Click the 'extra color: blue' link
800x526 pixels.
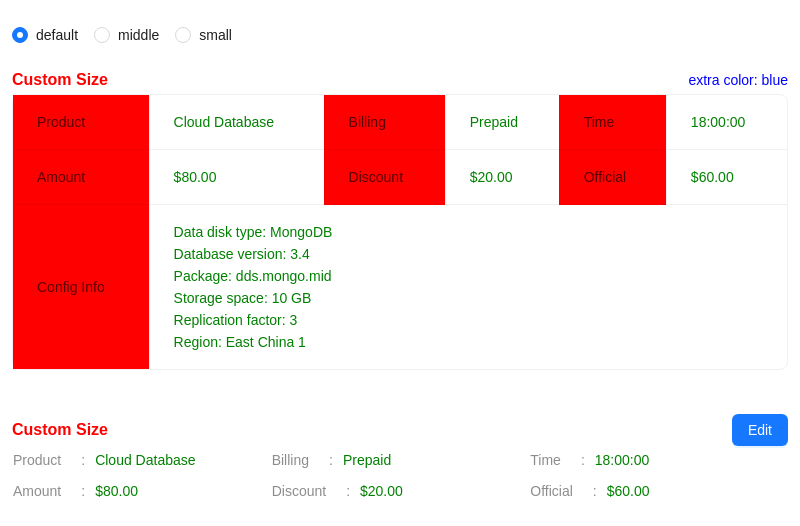tap(738, 80)
